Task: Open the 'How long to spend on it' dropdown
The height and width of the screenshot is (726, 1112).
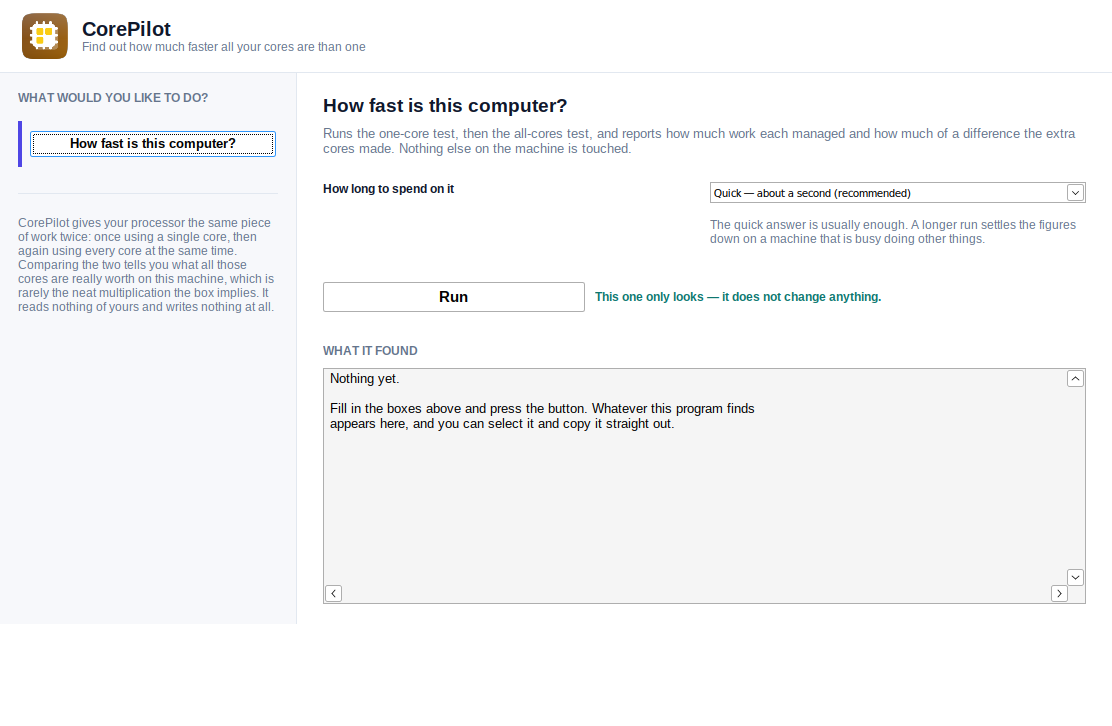Action: click(x=897, y=193)
